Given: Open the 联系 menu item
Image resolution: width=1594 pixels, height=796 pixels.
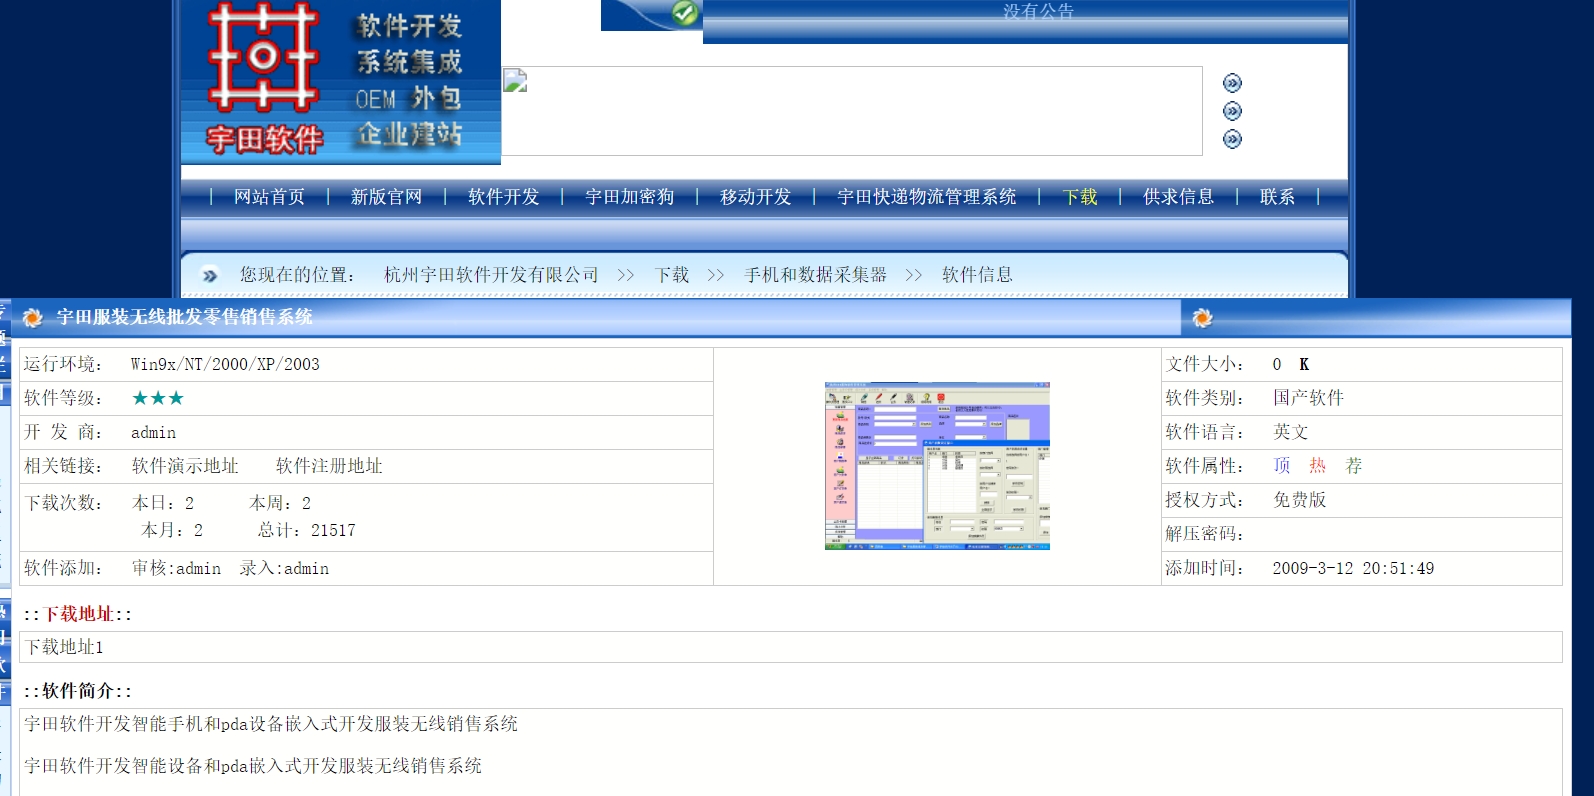Looking at the screenshot, I should pos(1277,197).
